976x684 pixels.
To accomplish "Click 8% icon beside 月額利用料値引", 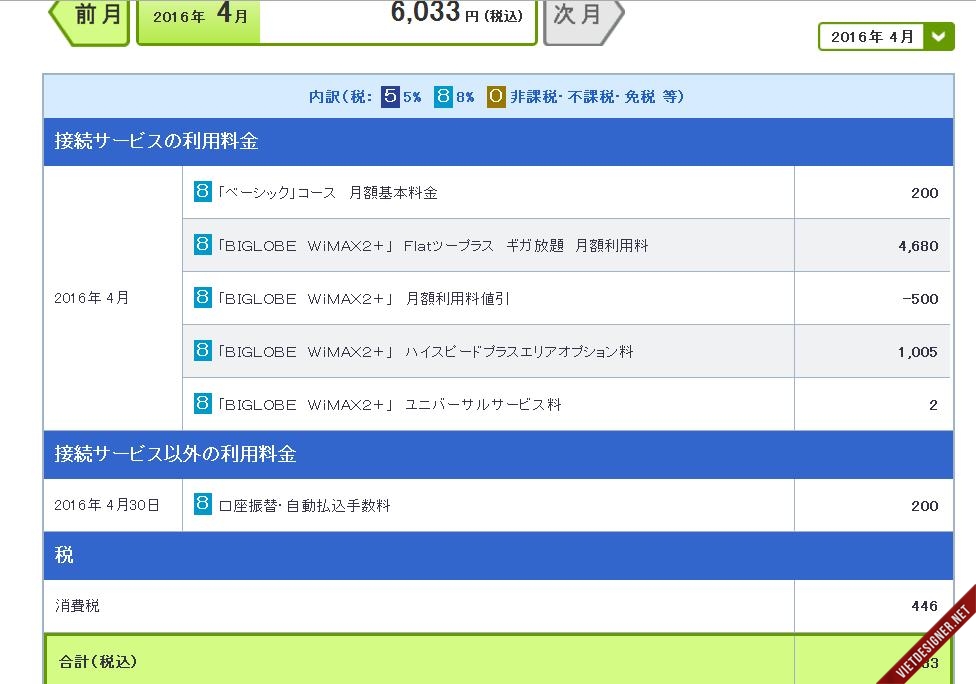I will pos(202,297).
